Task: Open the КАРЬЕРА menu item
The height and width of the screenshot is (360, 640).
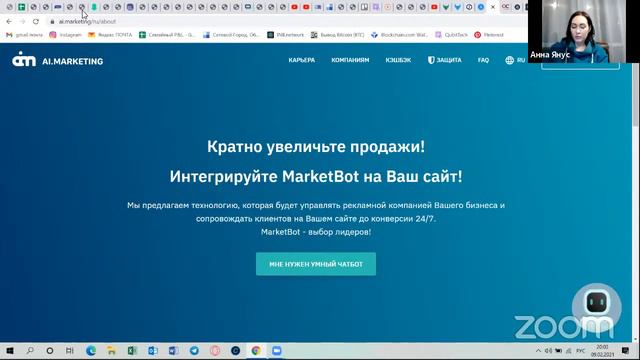Action: pos(302,60)
